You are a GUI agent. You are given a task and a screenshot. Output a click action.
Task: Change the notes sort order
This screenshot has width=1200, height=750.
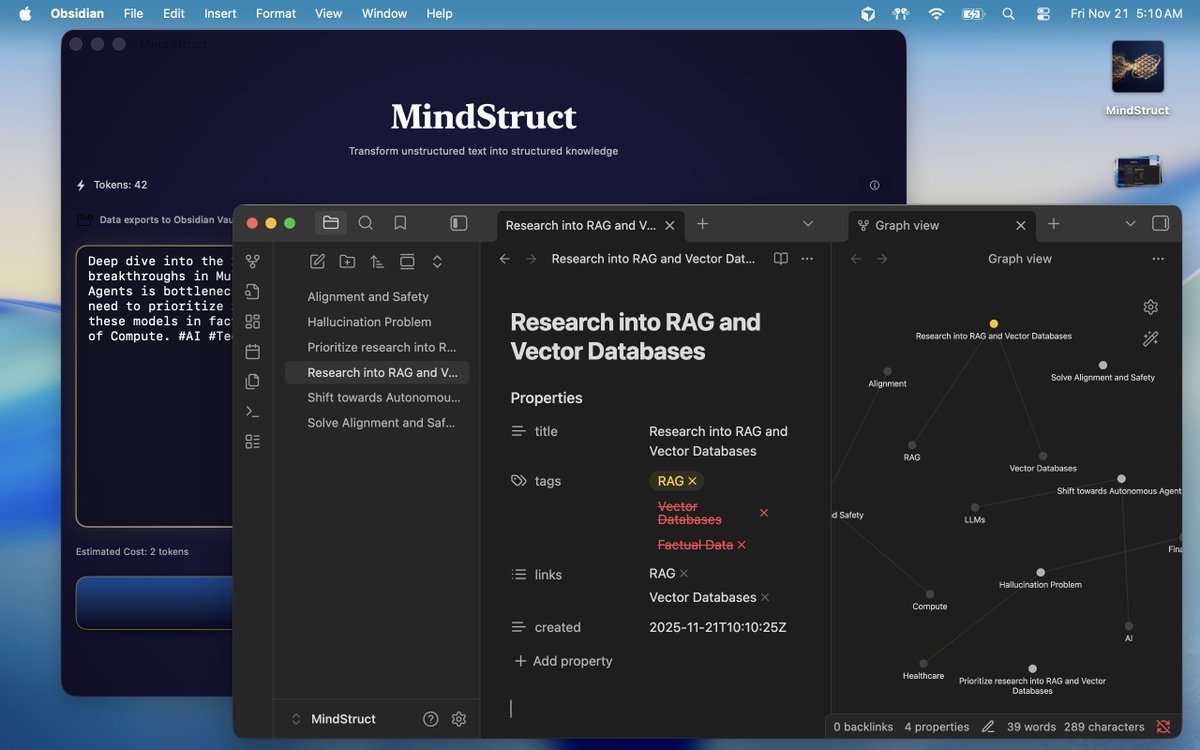(x=378, y=261)
